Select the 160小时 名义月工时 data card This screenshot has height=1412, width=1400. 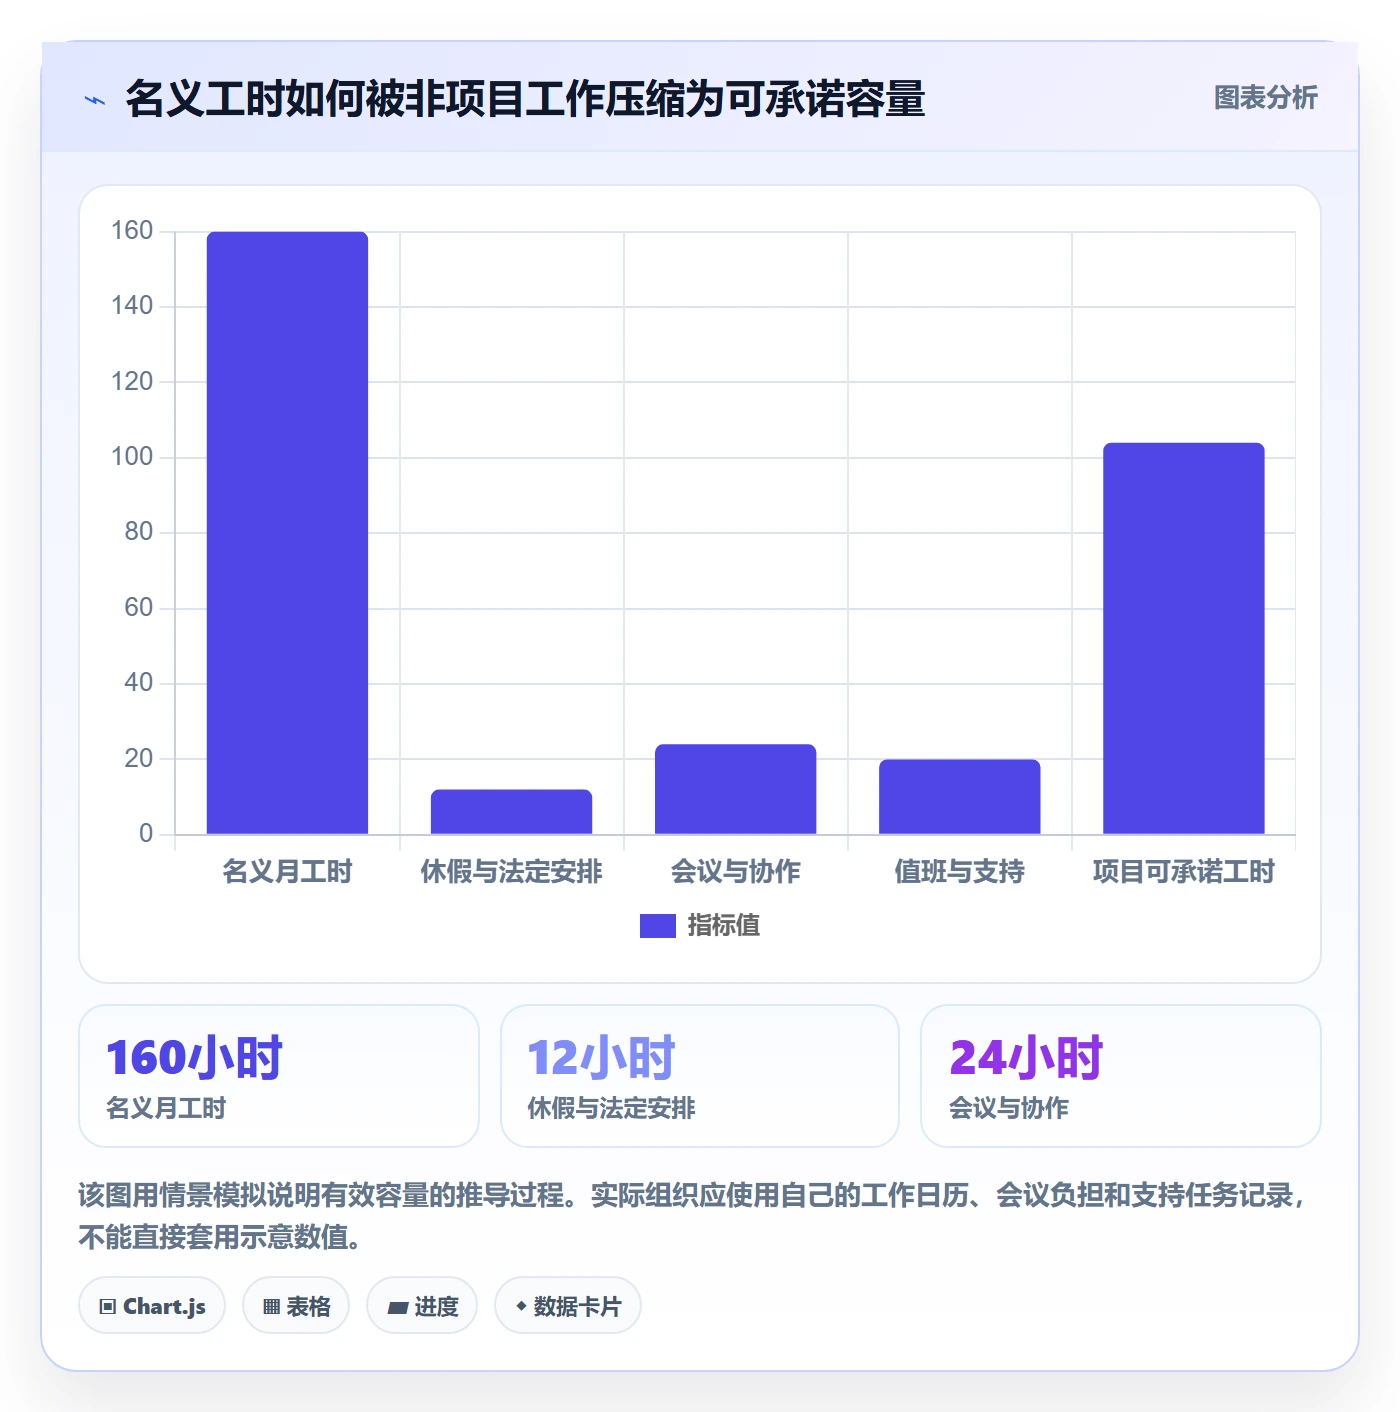(279, 1076)
